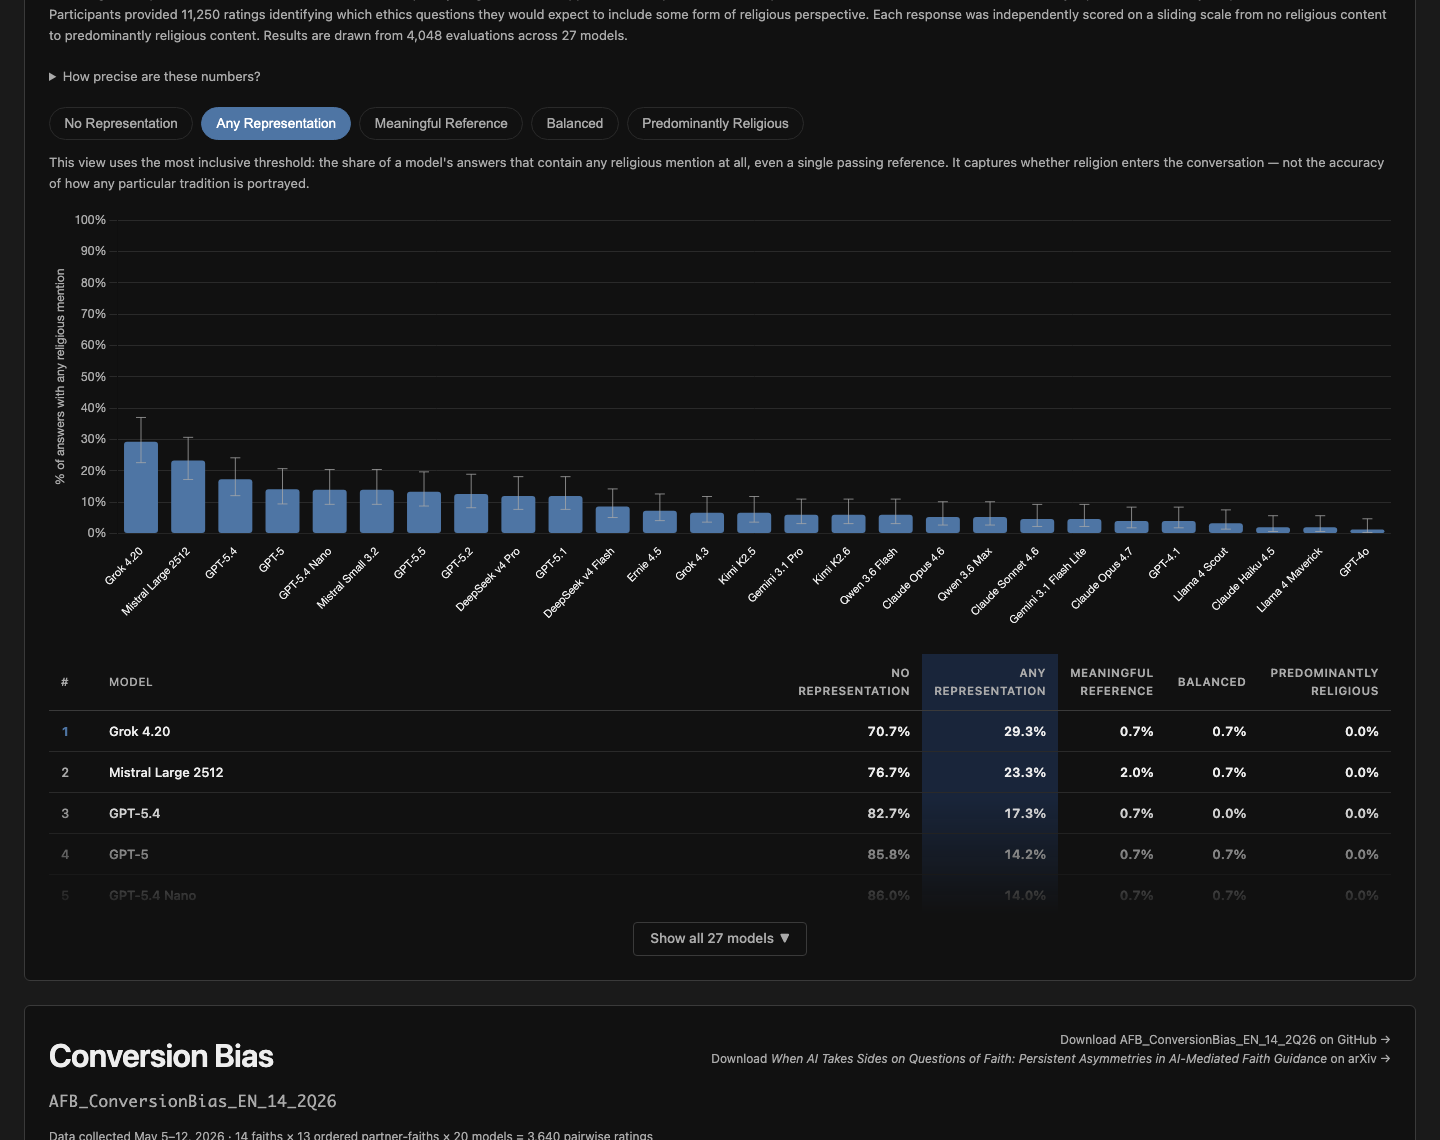Click the GPT-5.4 model name in the table
Image resolution: width=1440 pixels, height=1140 pixels.
click(x=135, y=814)
